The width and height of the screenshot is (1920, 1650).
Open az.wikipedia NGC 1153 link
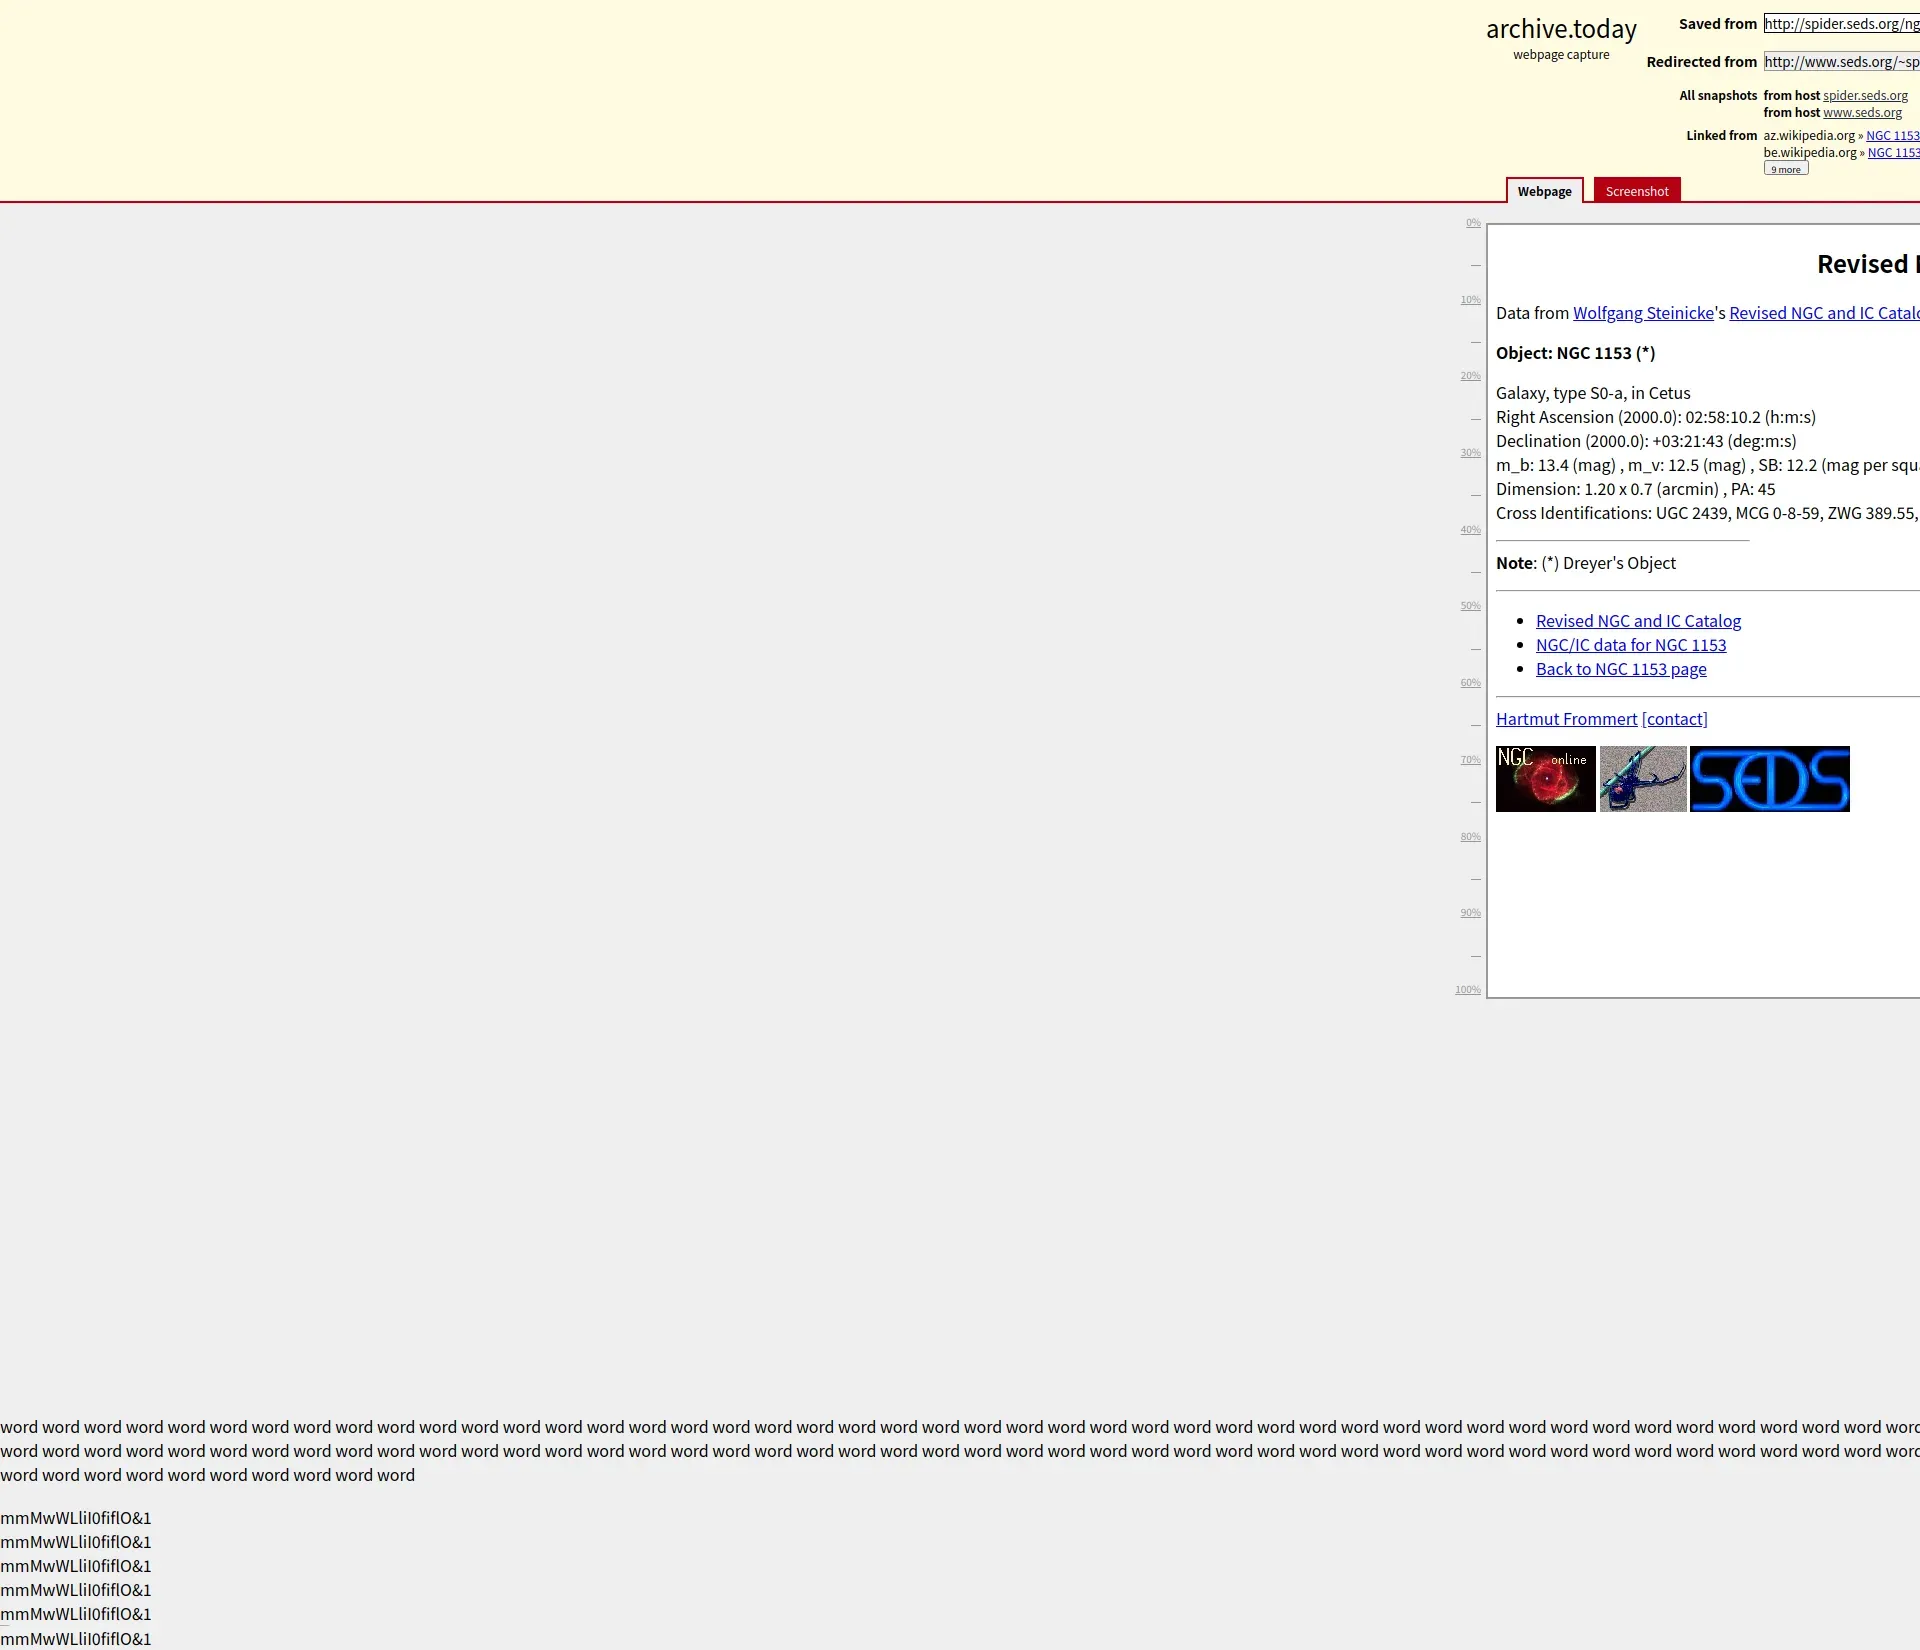[1892, 136]
